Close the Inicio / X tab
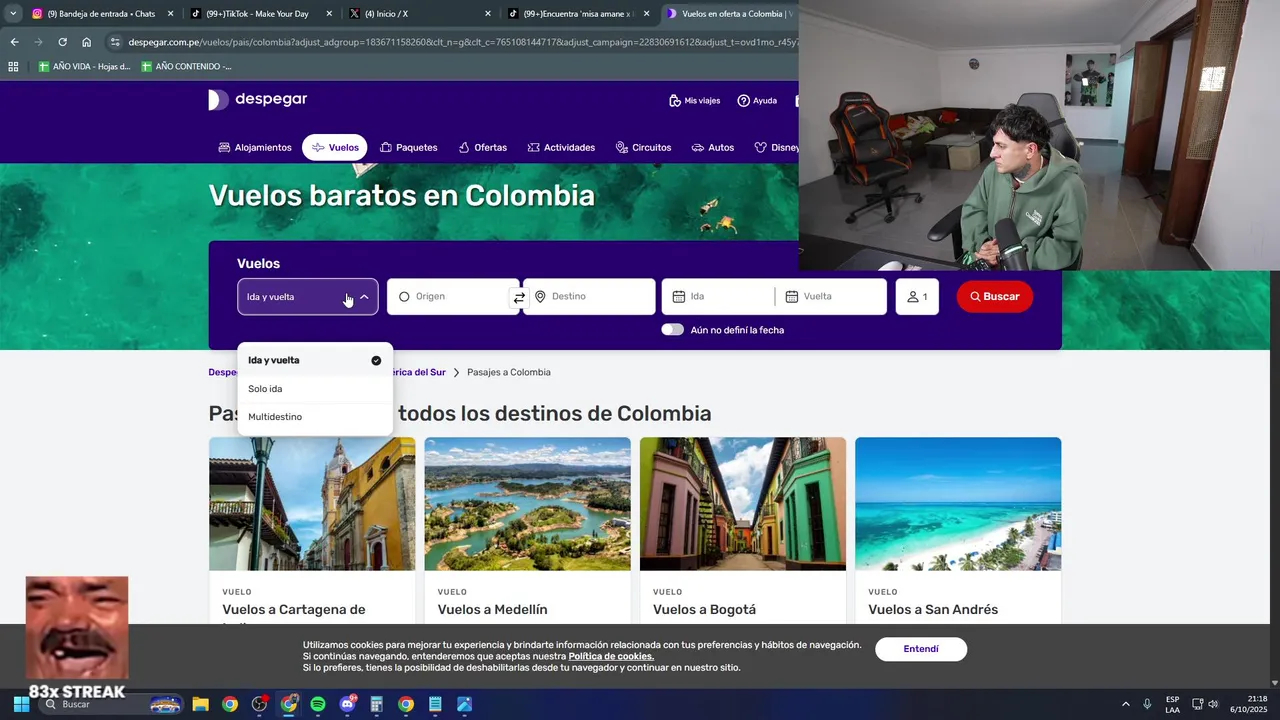Screen dimensions: 1280x720 (487, 14)
